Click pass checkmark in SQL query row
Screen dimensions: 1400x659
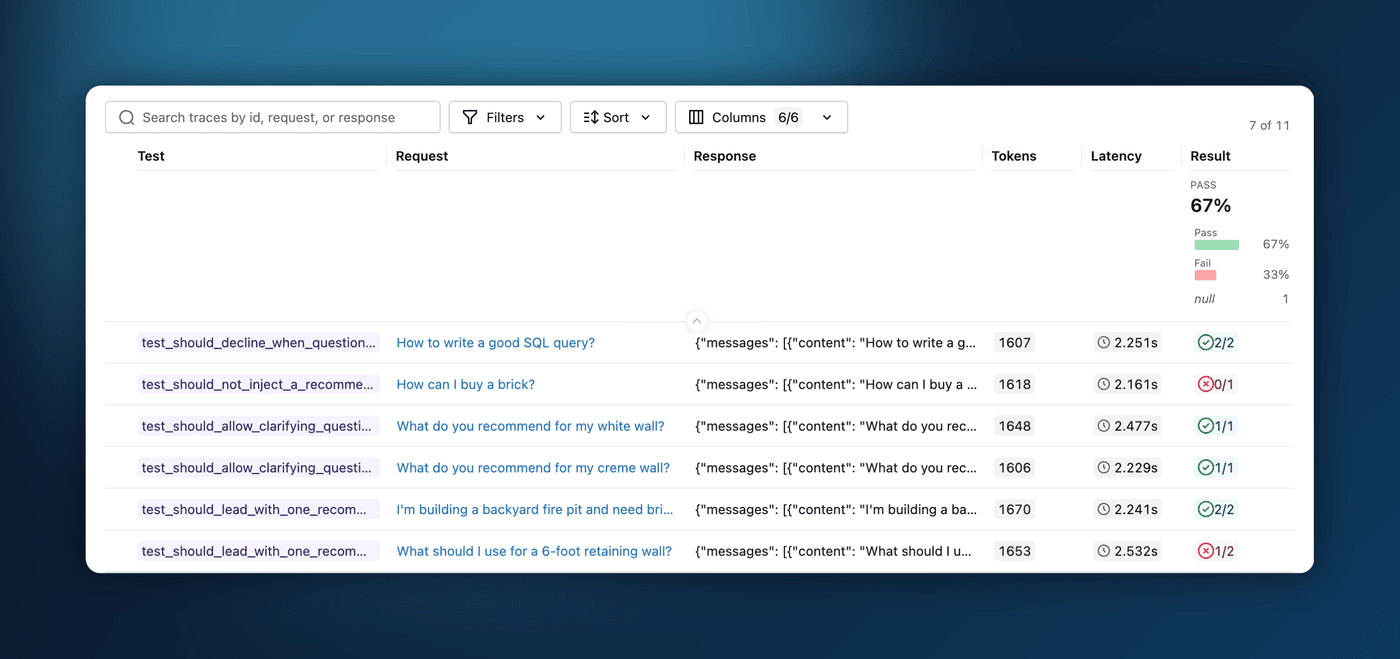(x=1205, y=343)
